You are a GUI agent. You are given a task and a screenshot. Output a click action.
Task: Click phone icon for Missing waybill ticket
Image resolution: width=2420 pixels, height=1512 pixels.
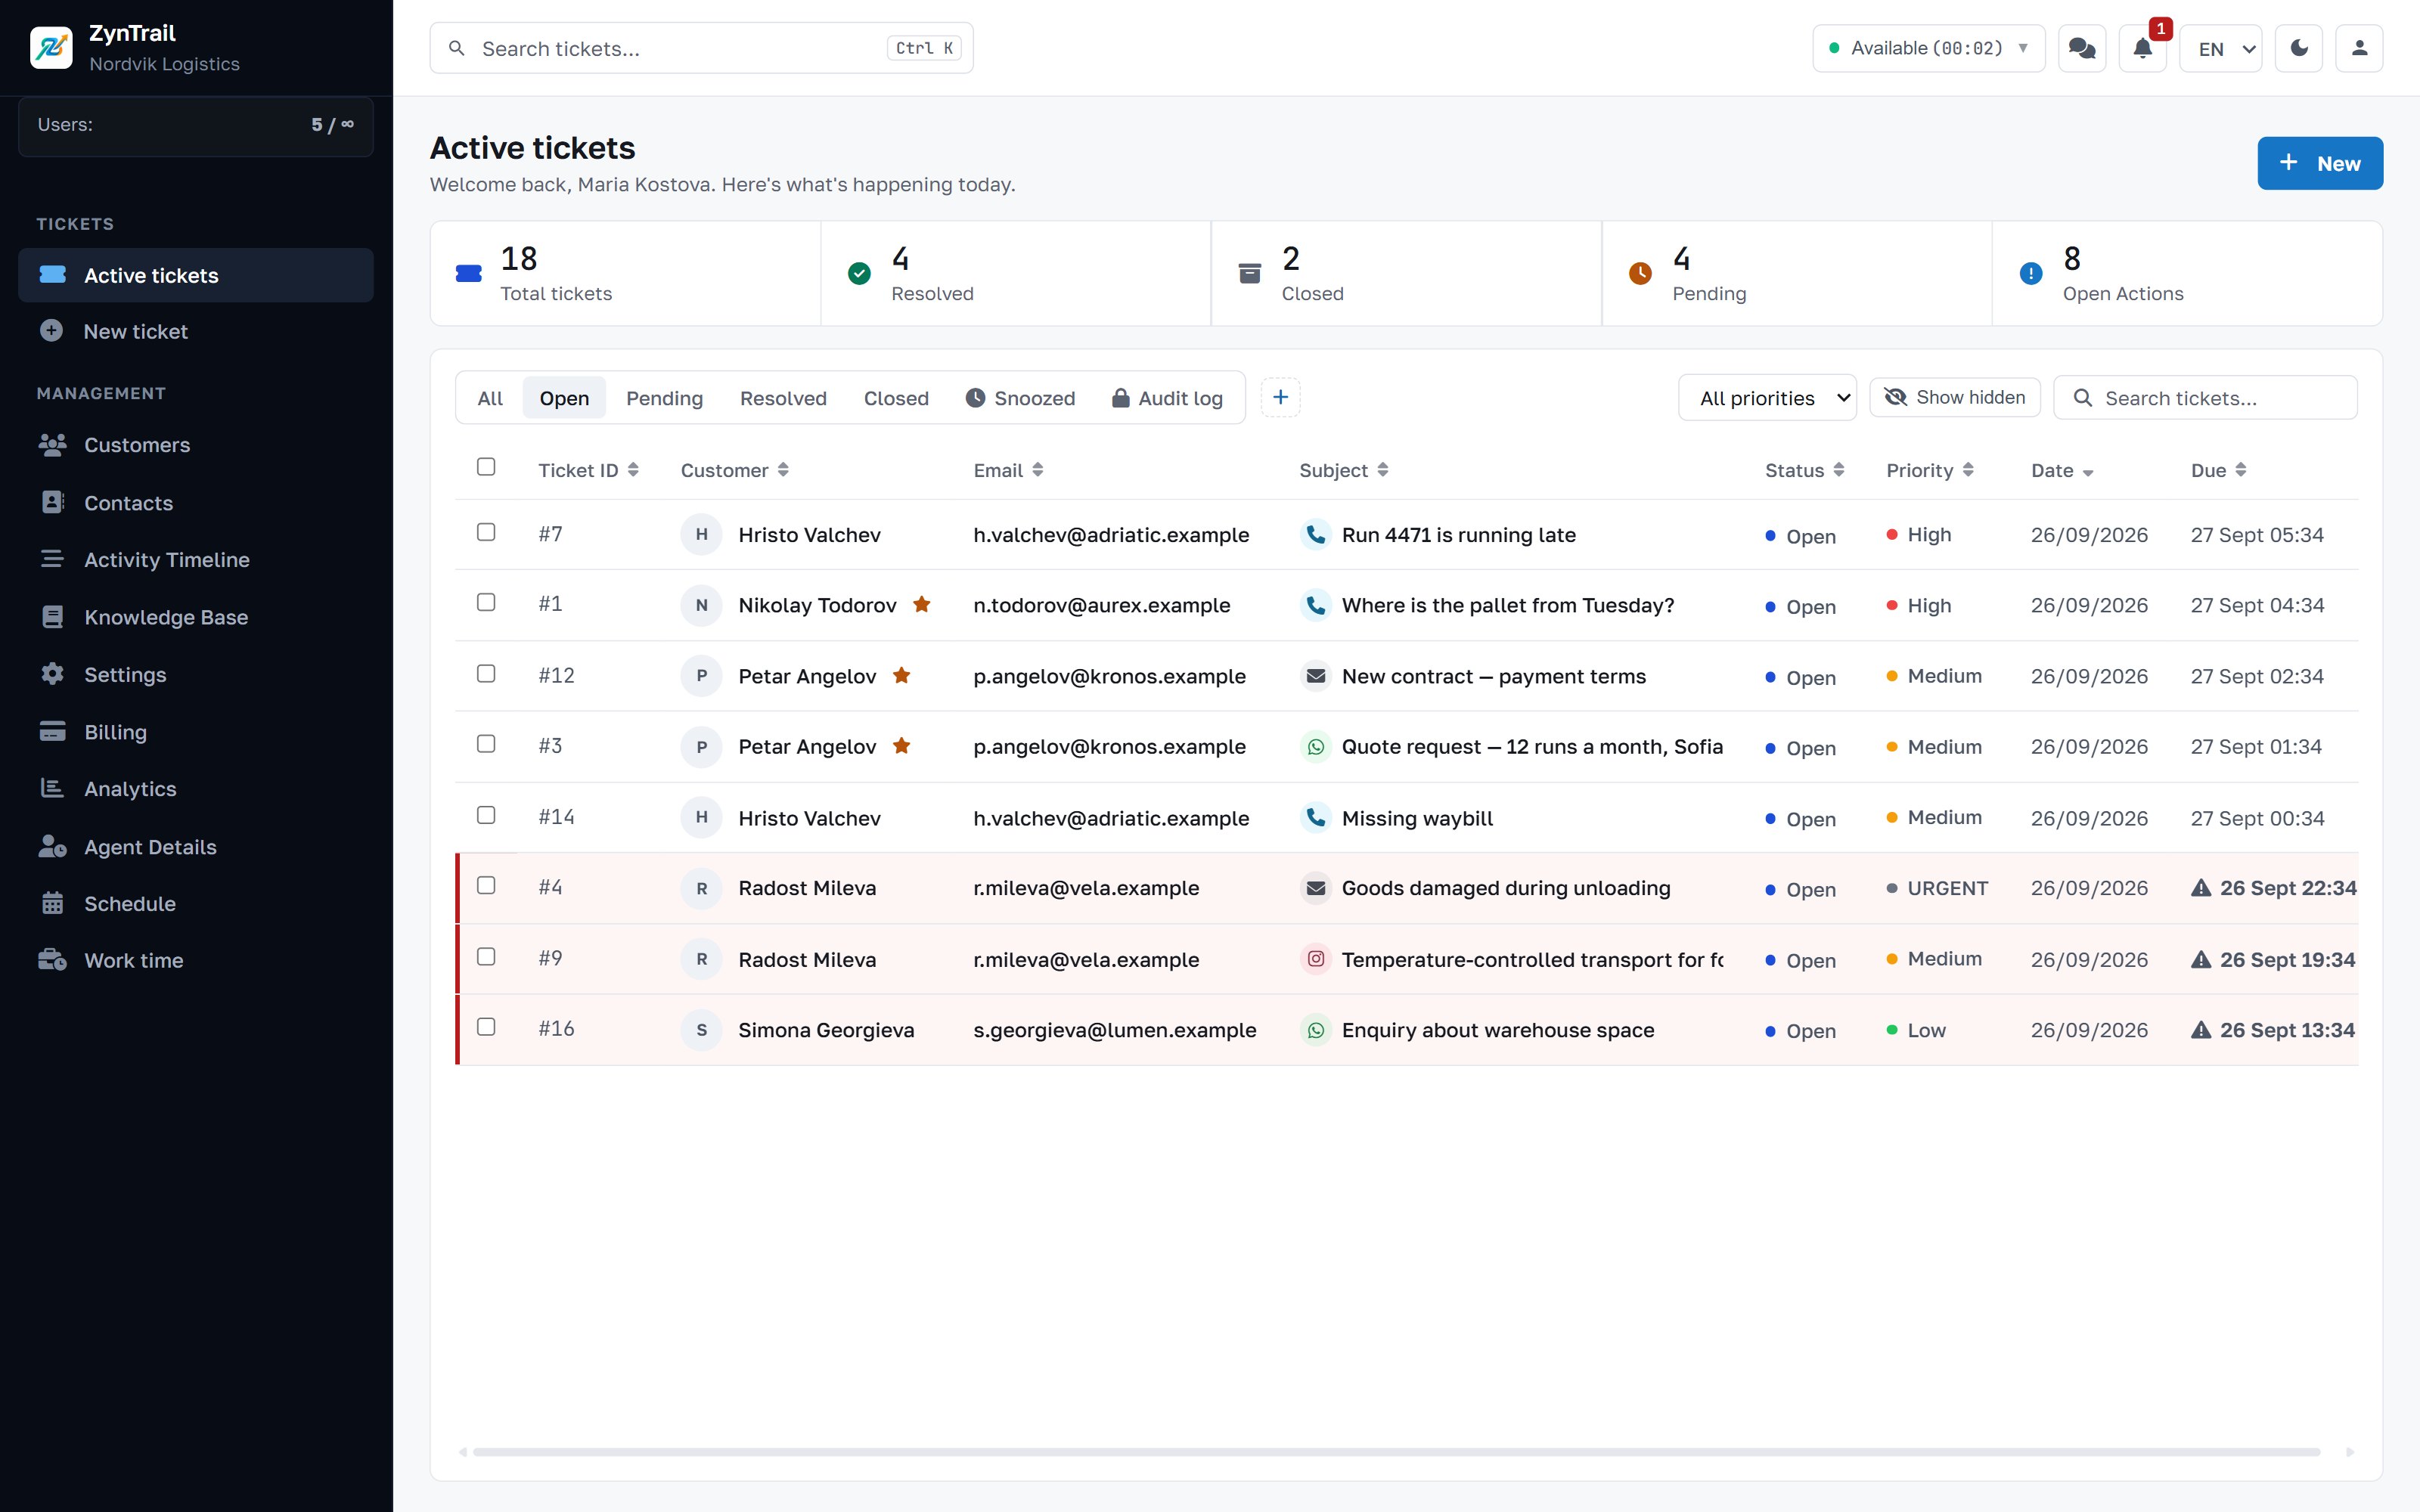coord(1316,818)
